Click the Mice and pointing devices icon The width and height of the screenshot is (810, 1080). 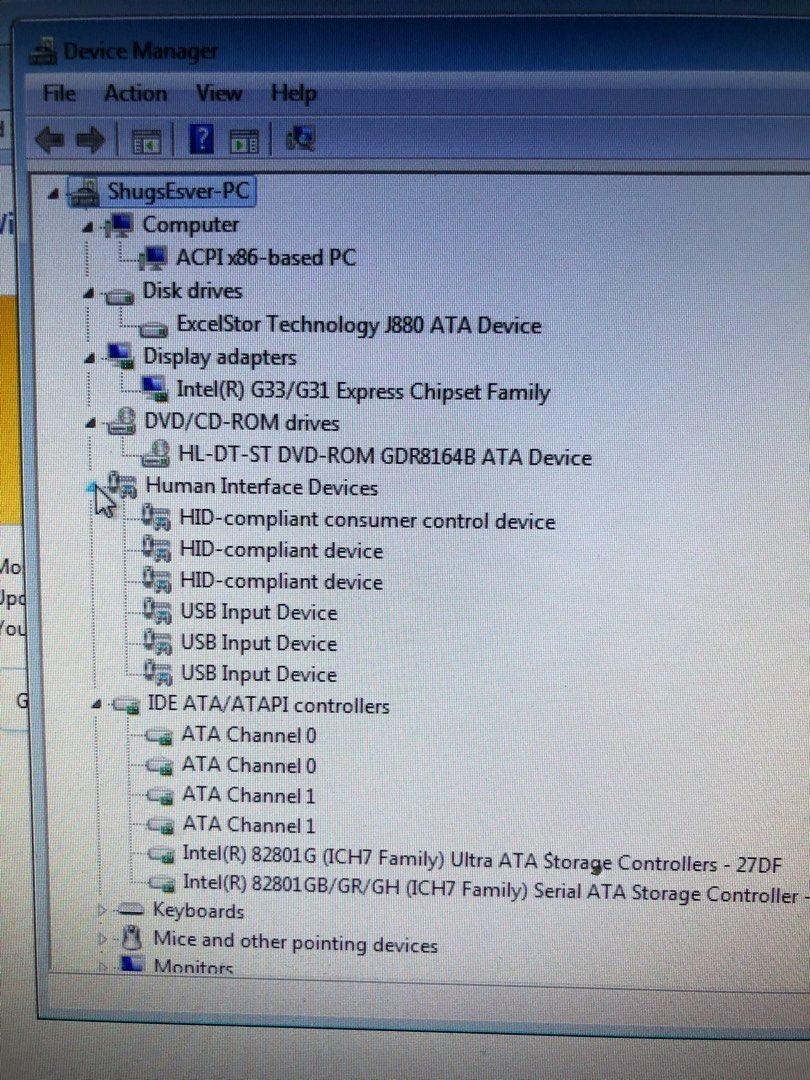coord(132,939)
